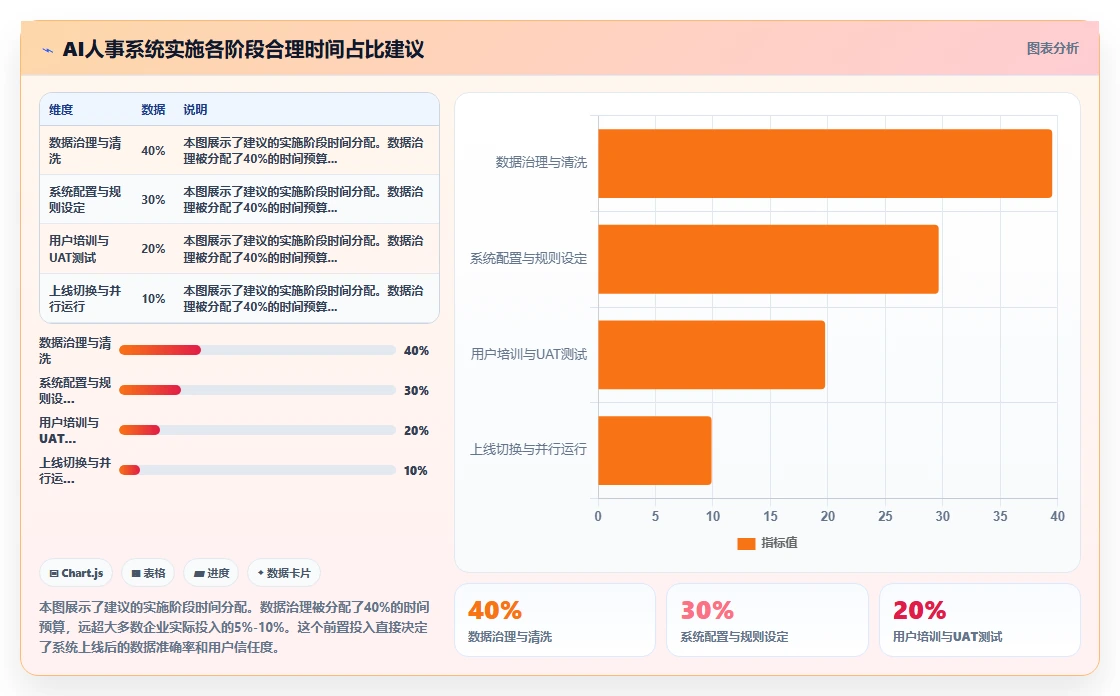Click the title AI人事系统实施各阶段合理时间占比建议

[x=244, y=49]
